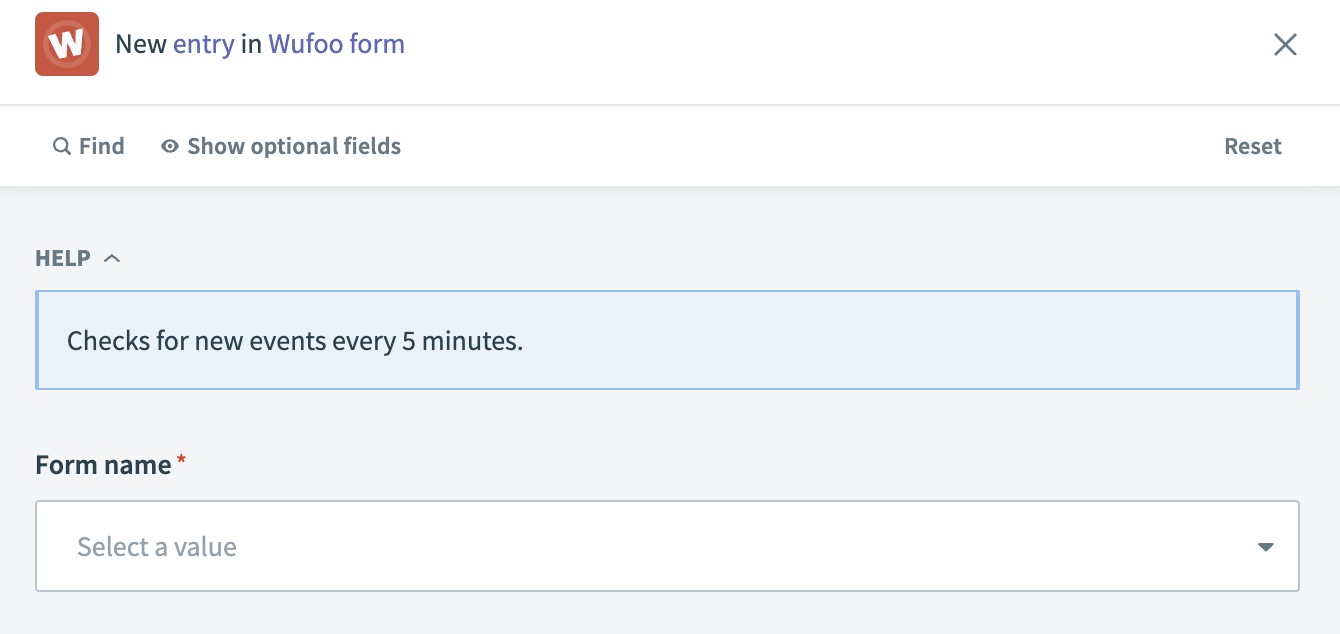Follow the "entry" link in the title

[203, 44]
